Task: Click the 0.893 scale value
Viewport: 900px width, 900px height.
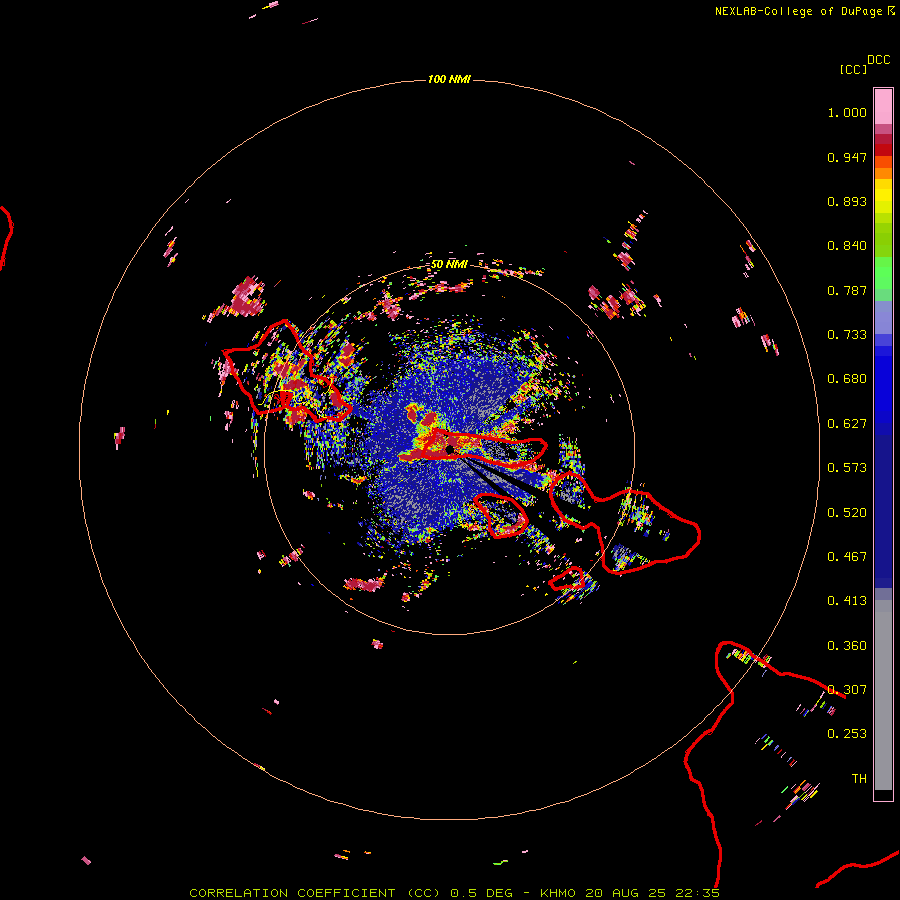Action: [847, 201]
